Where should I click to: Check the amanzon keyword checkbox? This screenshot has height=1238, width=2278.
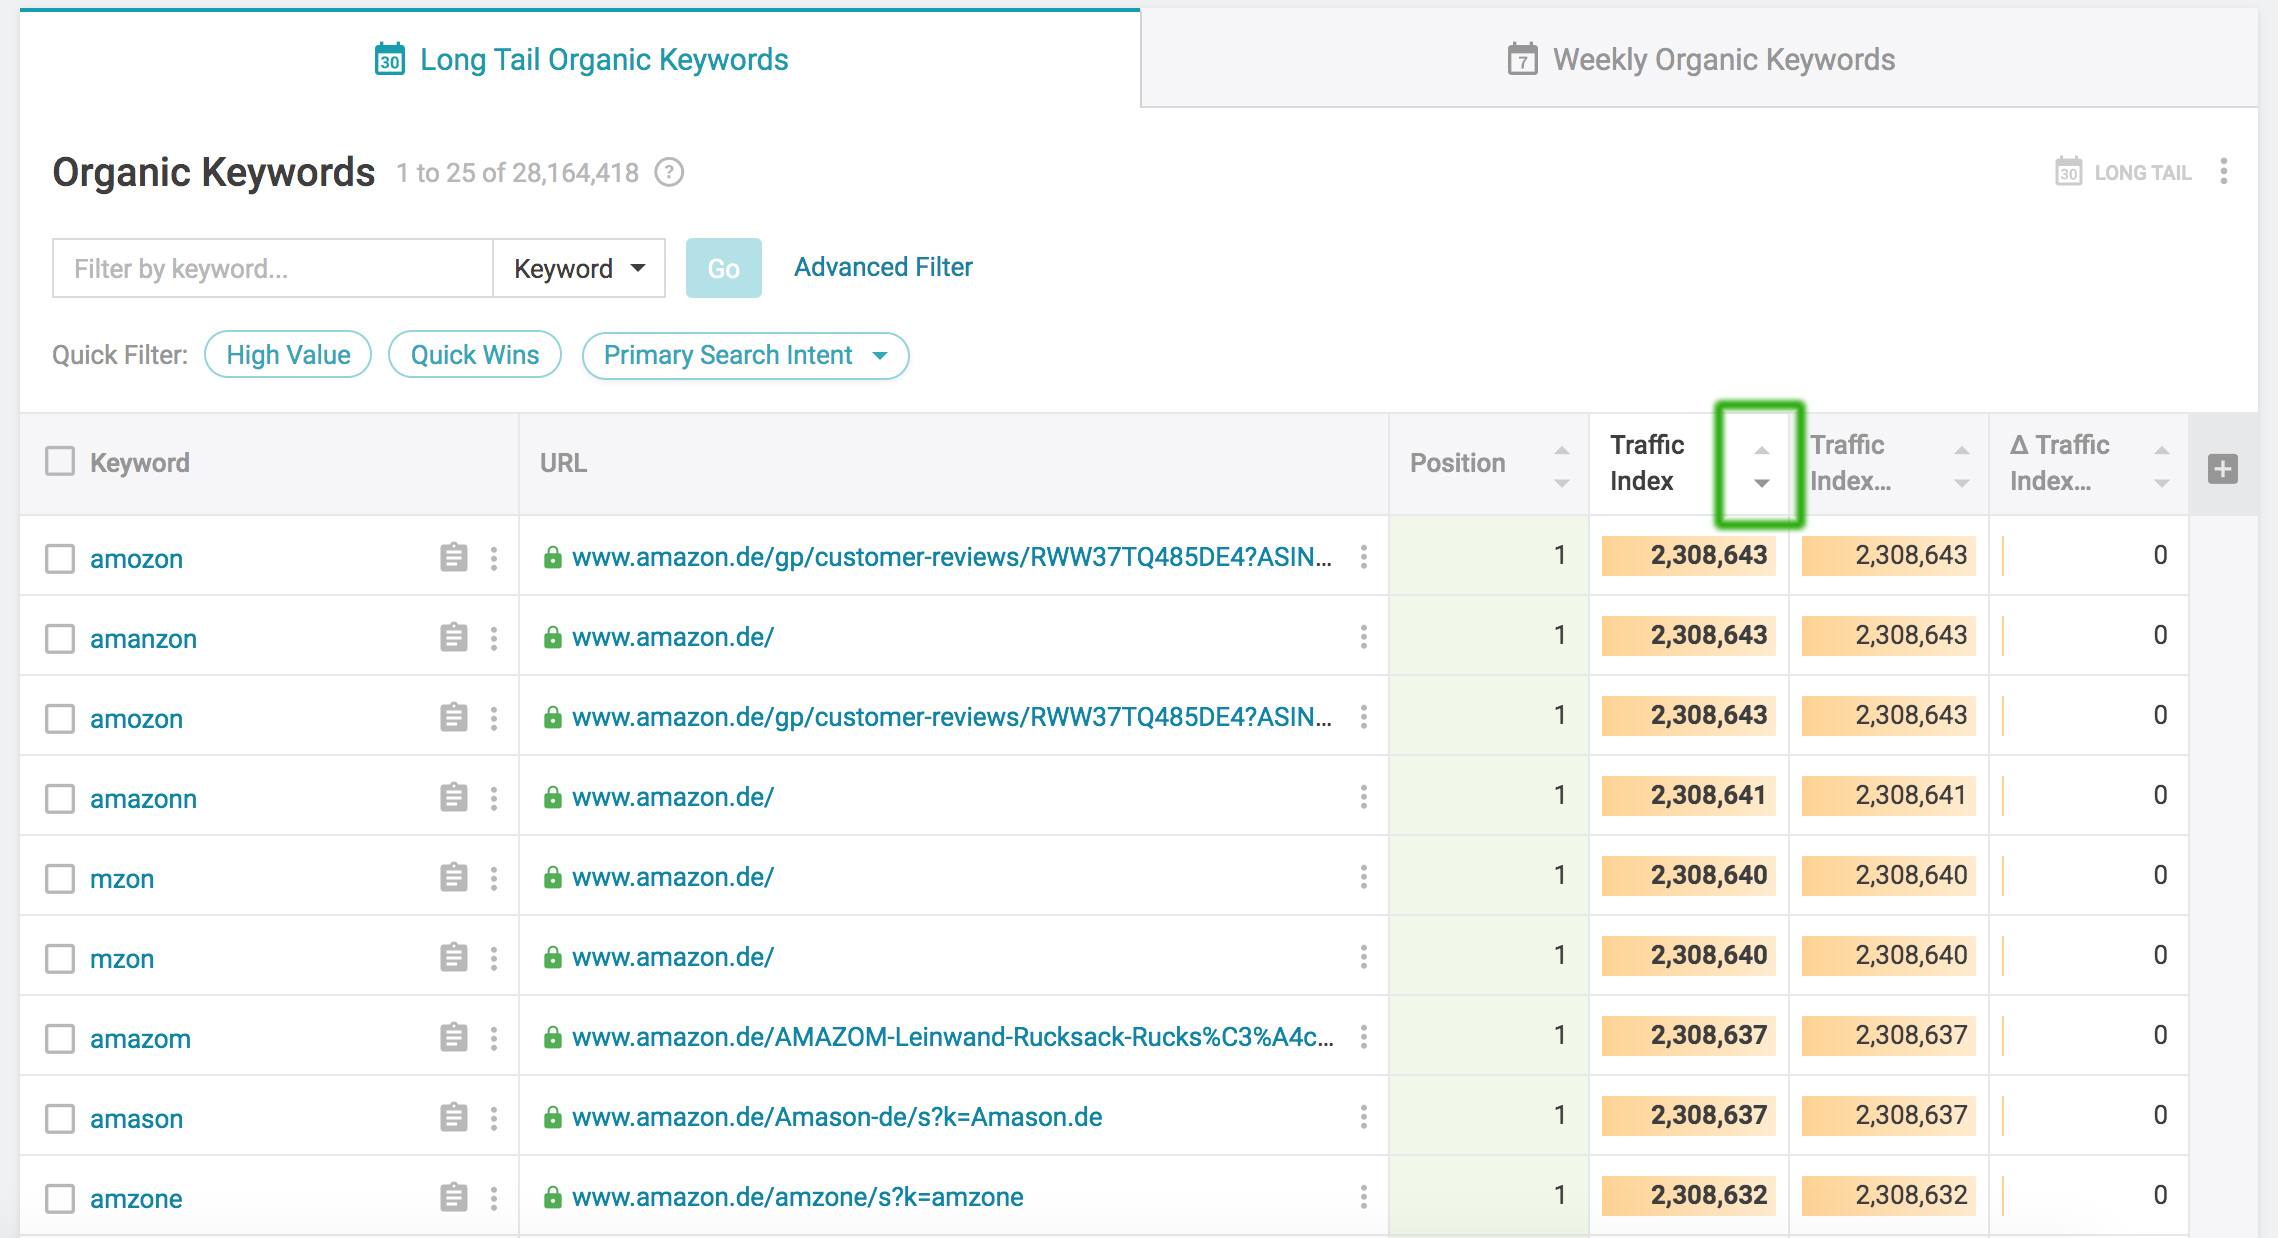coord(60,638)
